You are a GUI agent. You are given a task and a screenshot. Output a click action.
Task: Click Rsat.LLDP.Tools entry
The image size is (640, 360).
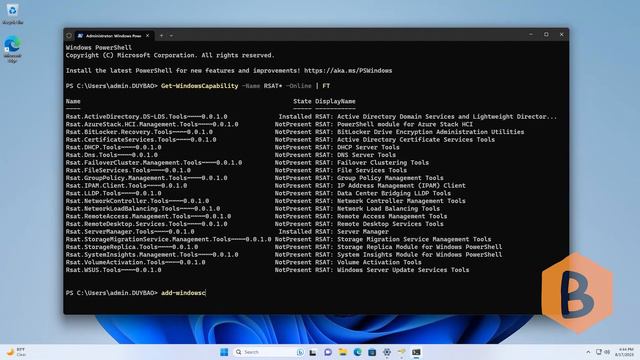click(x=113, y=193)
